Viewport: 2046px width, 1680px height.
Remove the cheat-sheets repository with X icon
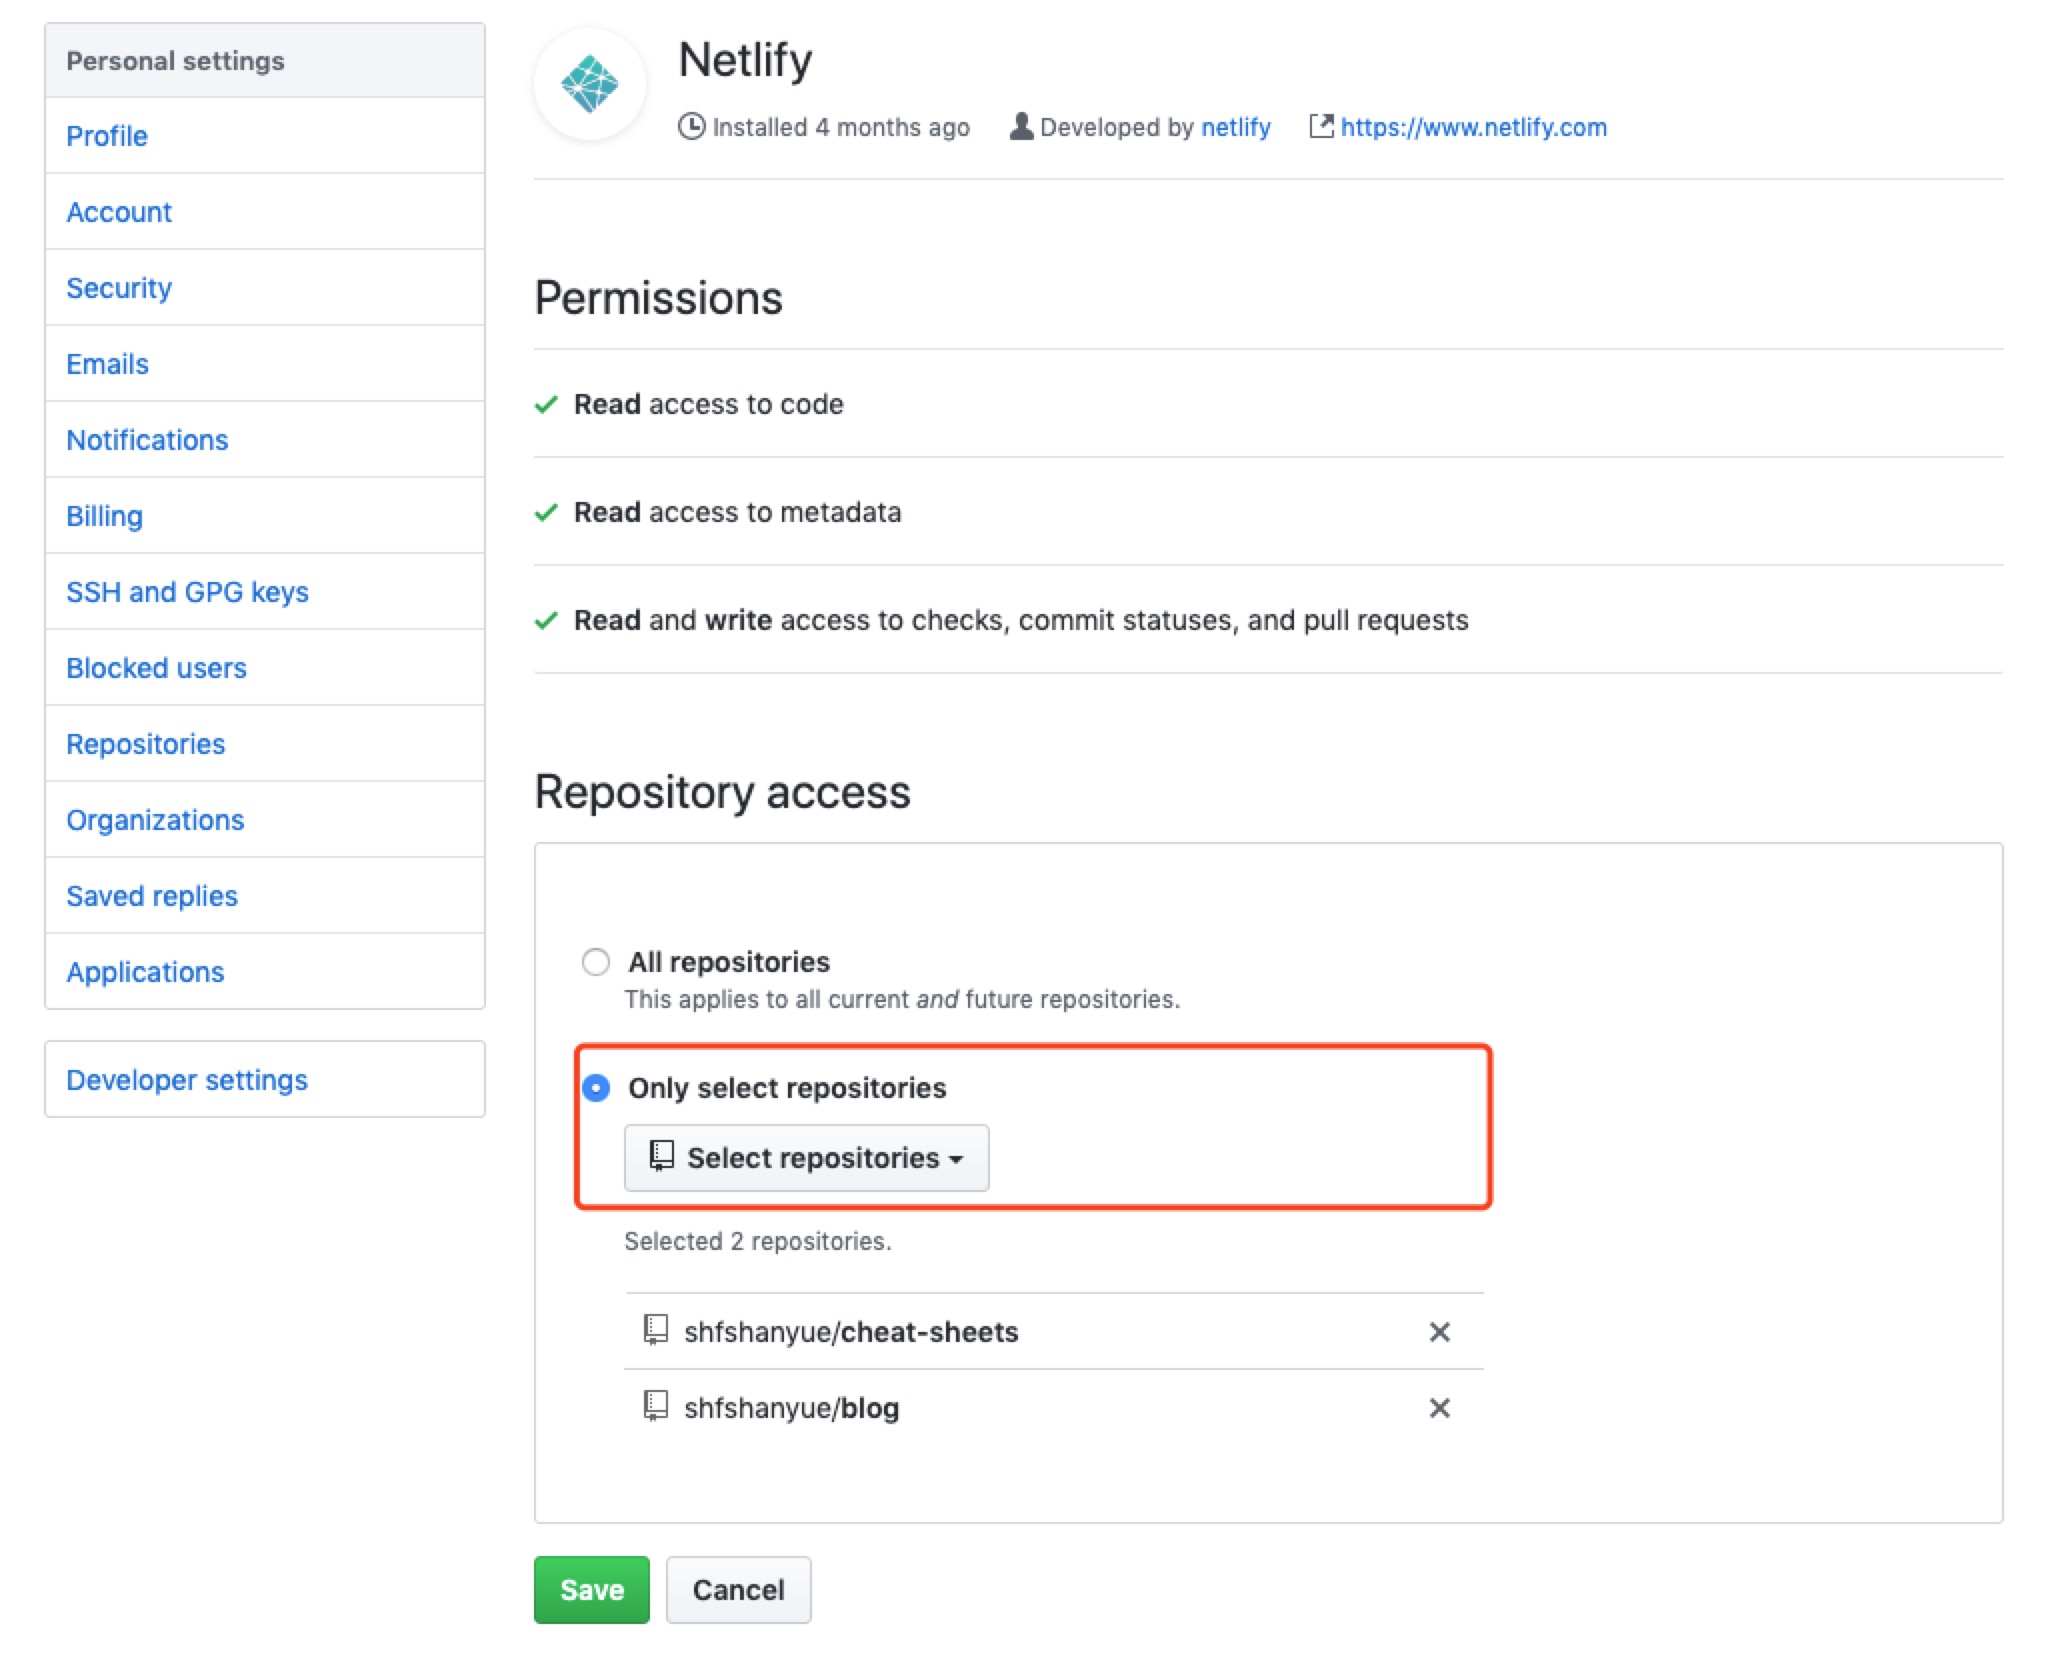pyautogui.click(x=1439, y=1332)
